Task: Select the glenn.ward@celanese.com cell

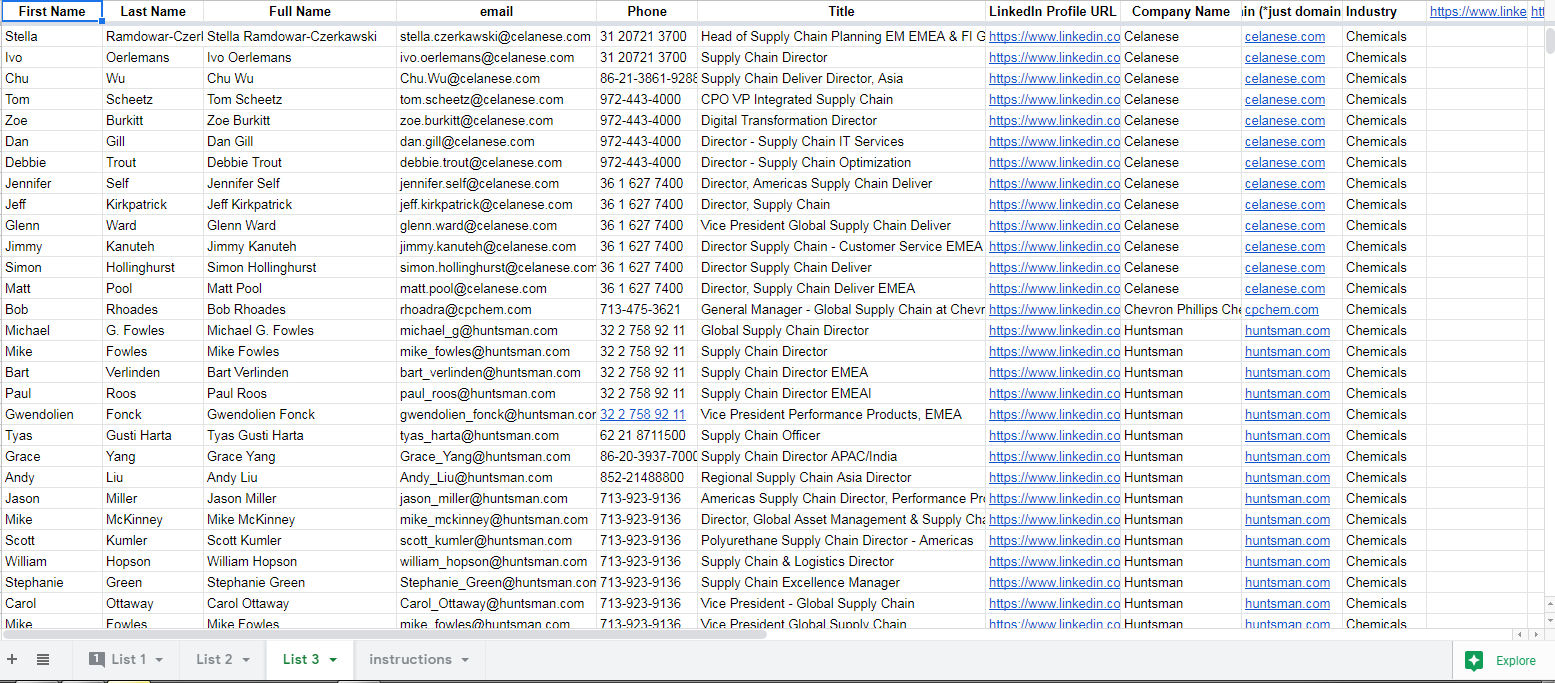Action: pyautogui.click(x=497, y=225)
